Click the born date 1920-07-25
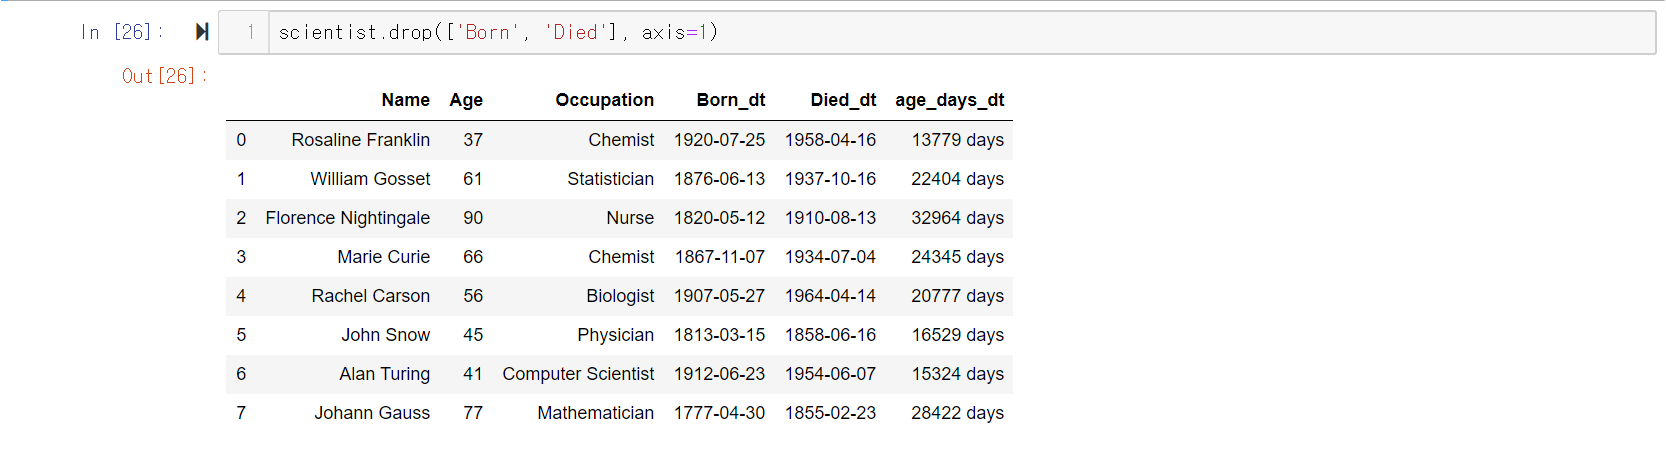1666x451 pixels. [x=719, y=140]
